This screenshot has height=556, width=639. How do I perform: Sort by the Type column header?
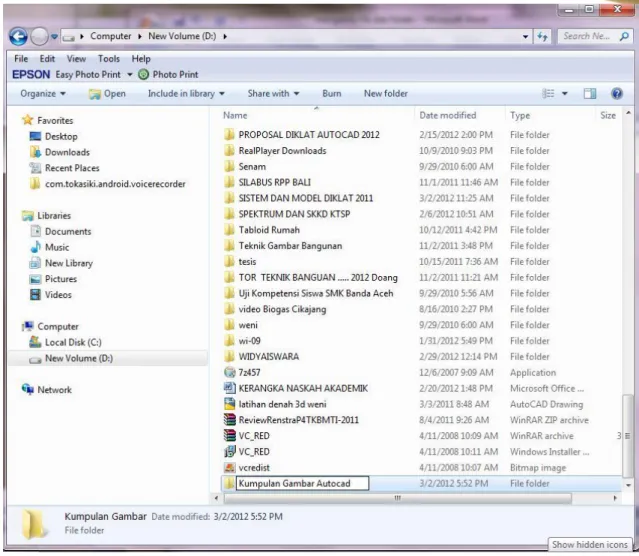click(x=520, y=115)
